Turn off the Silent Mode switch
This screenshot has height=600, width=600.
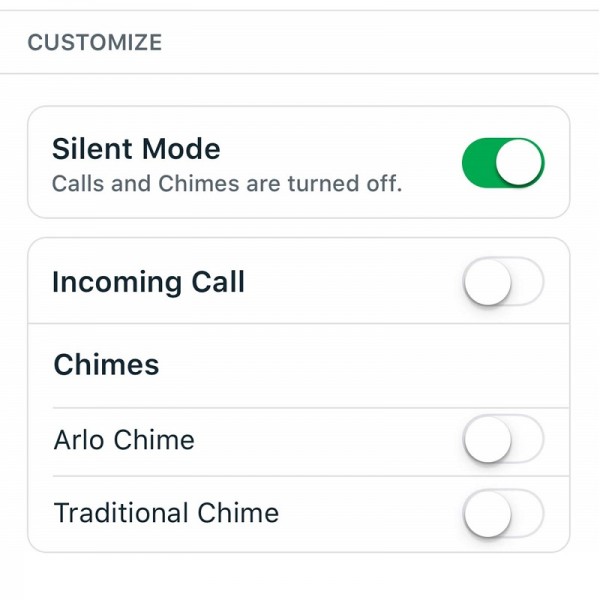[x=504, y=163]
